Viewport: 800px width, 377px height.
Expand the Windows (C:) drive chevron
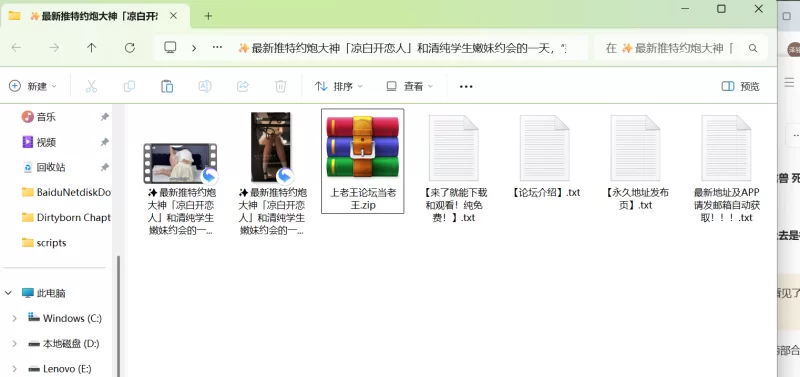(14, 318)
